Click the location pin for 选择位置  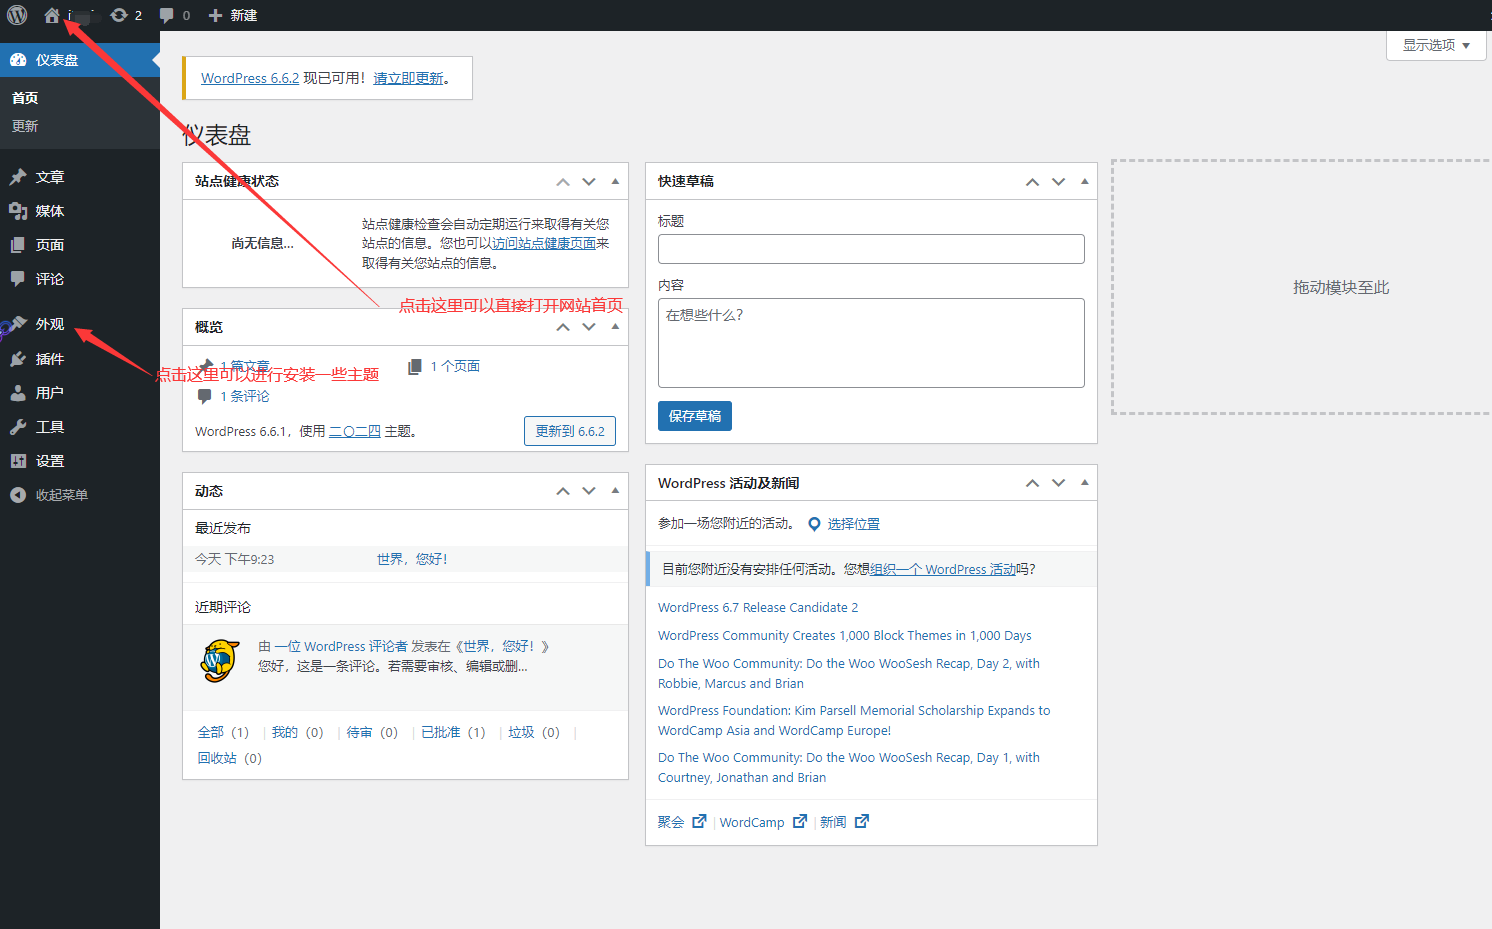[x=814, y=524]
